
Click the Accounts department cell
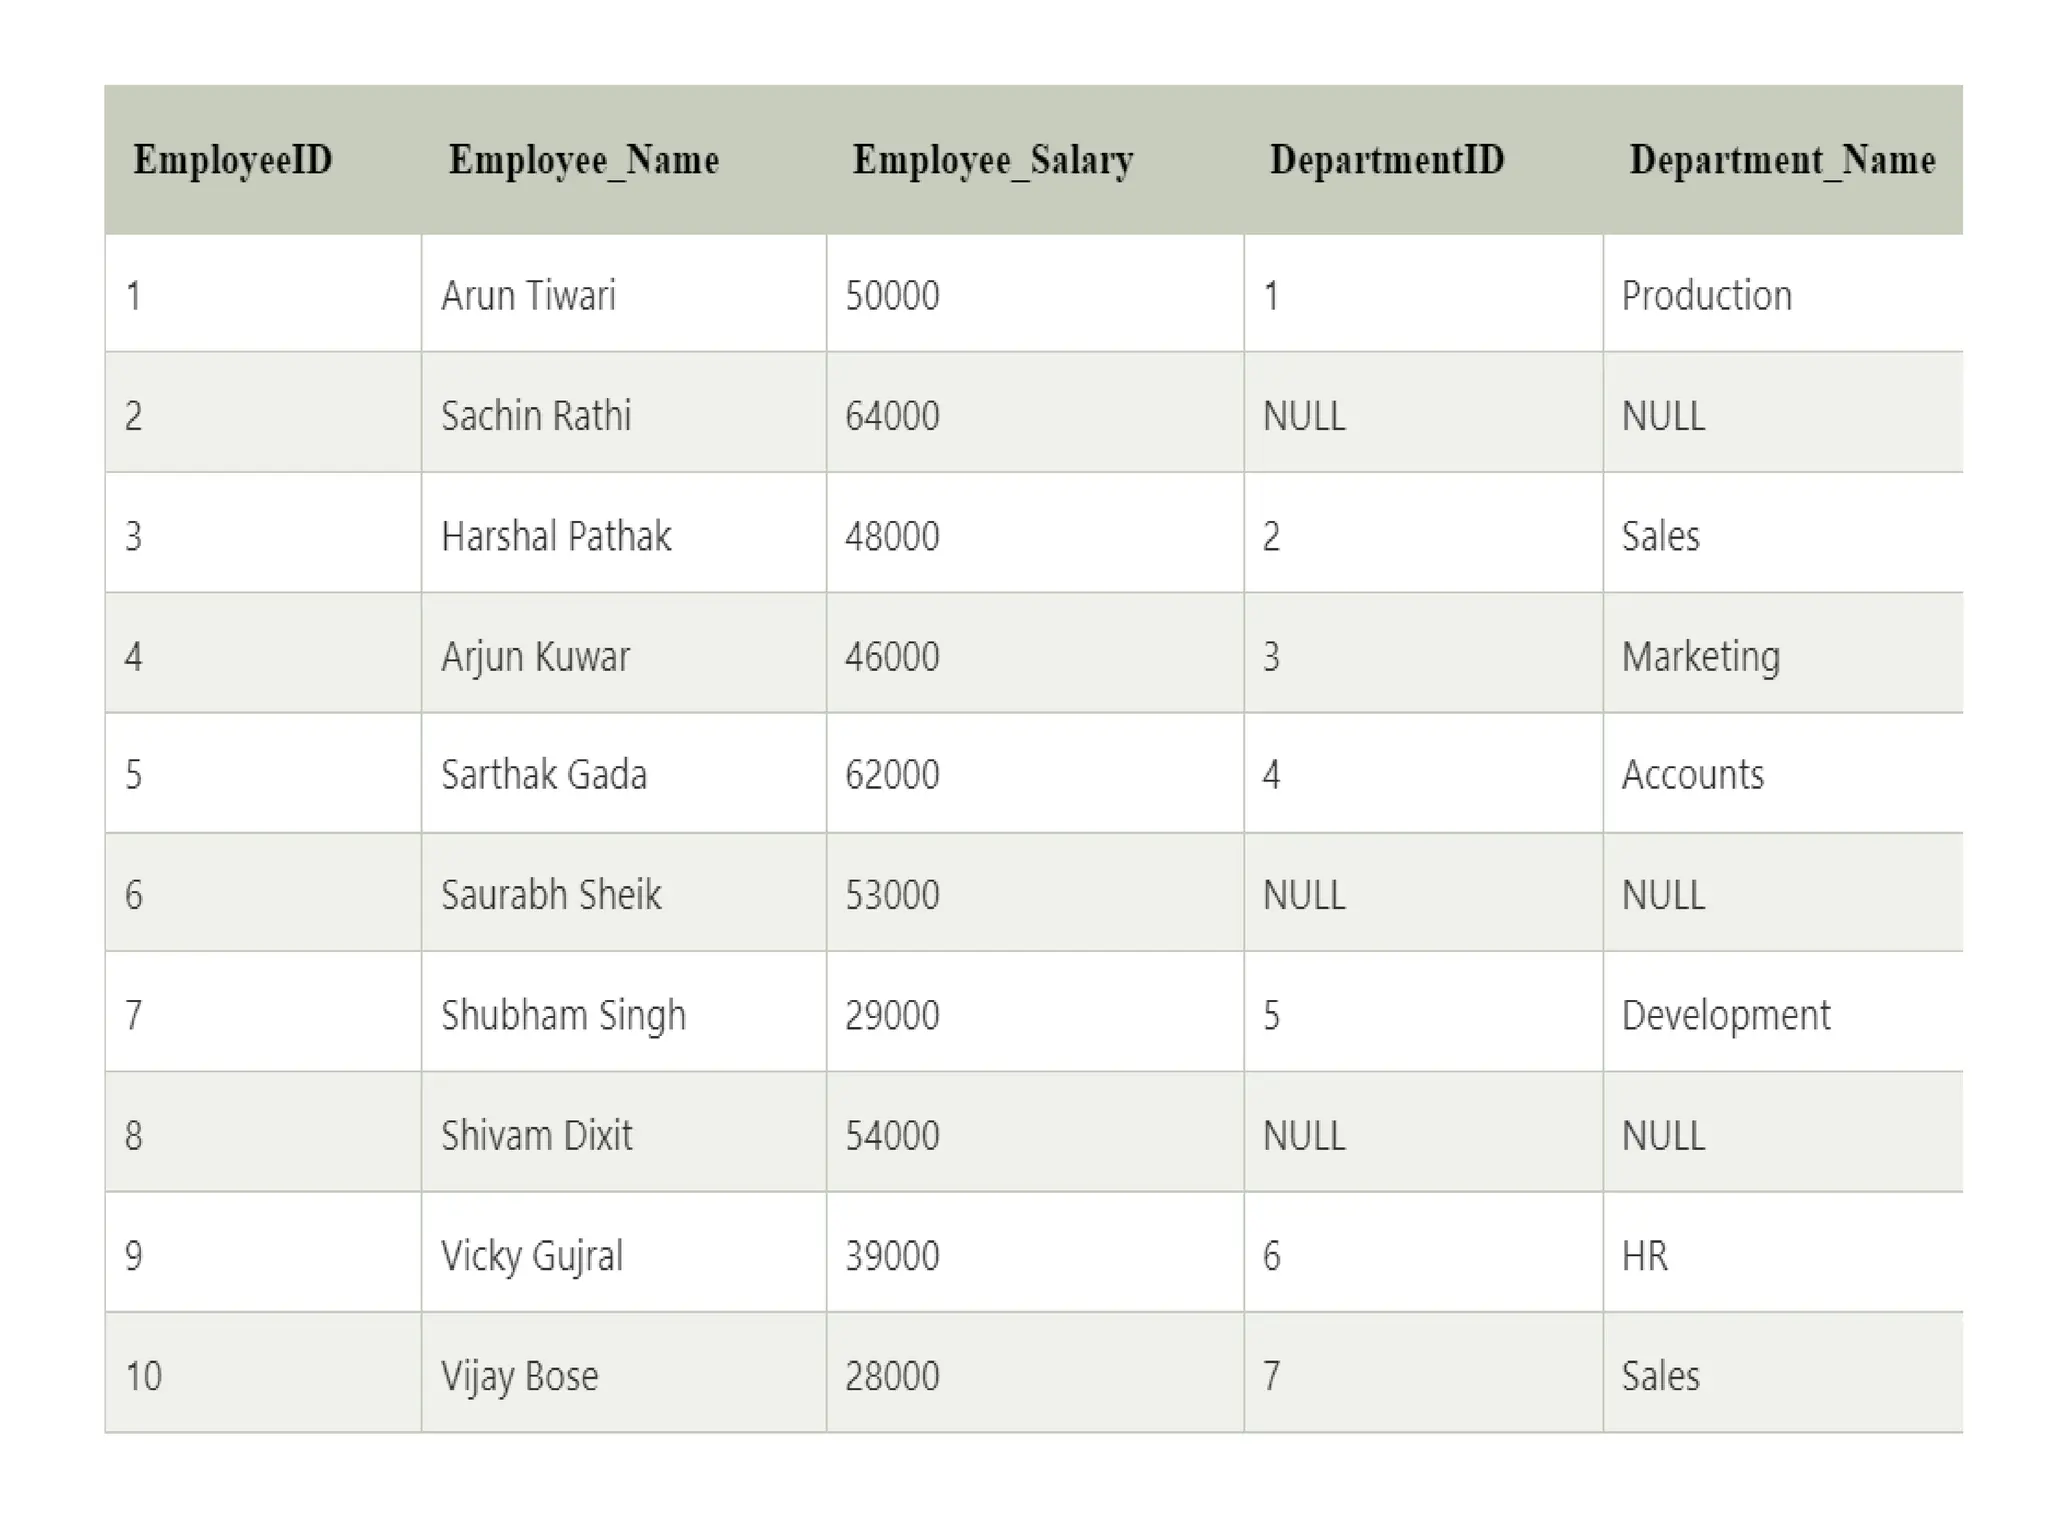click(1692, 775)
